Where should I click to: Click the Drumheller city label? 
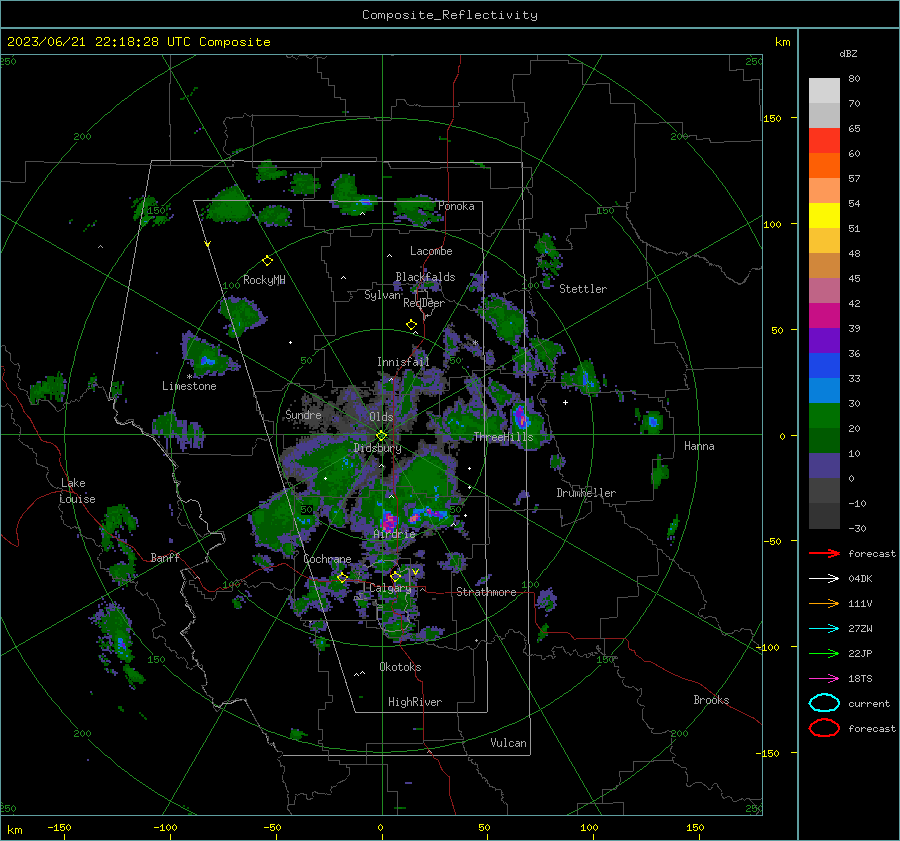(586, 493)
